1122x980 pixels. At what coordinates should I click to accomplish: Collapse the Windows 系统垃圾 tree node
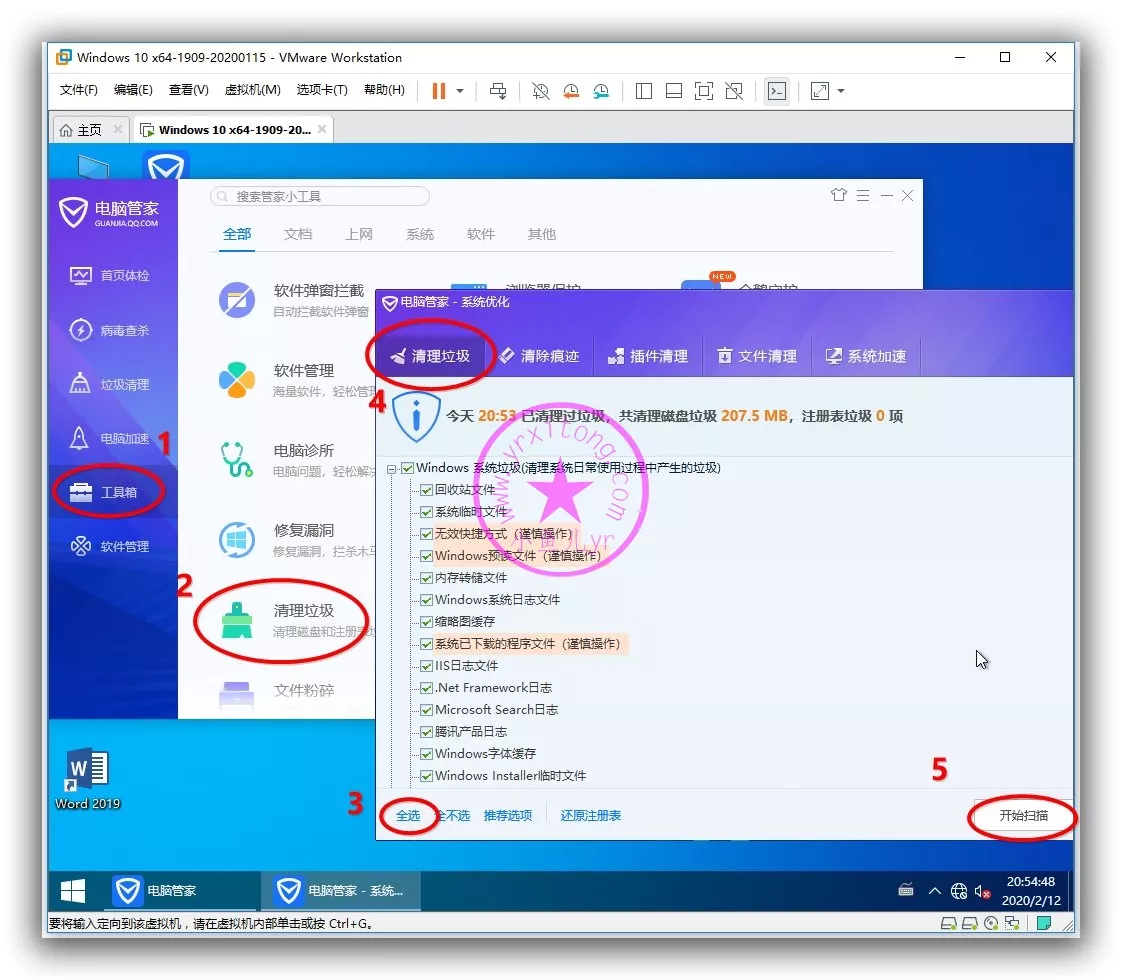[x=391, y=468]
